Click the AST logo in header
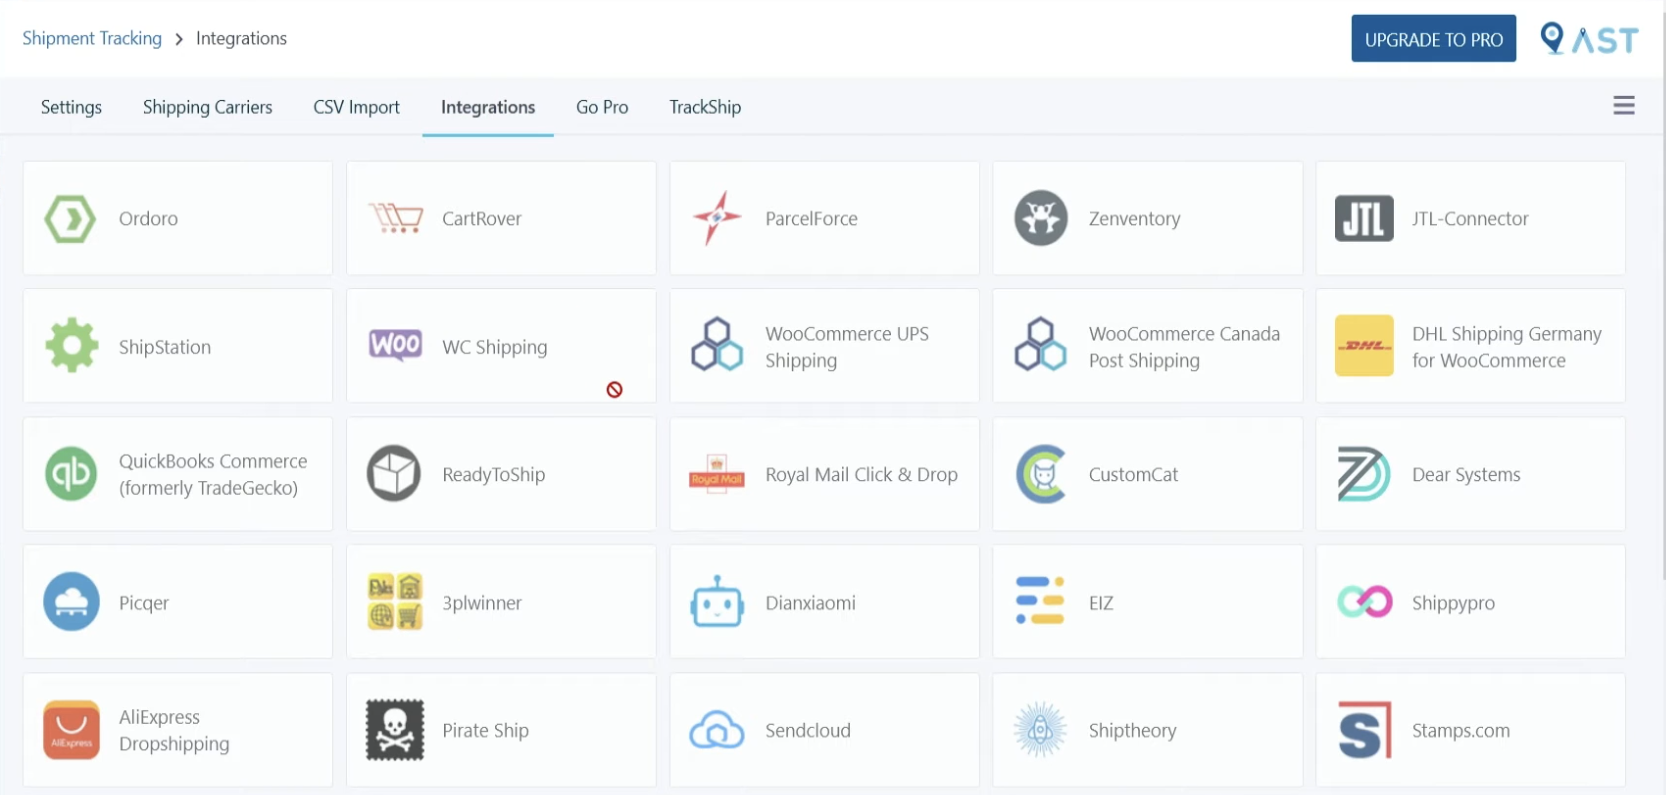 pos(1589,39)
